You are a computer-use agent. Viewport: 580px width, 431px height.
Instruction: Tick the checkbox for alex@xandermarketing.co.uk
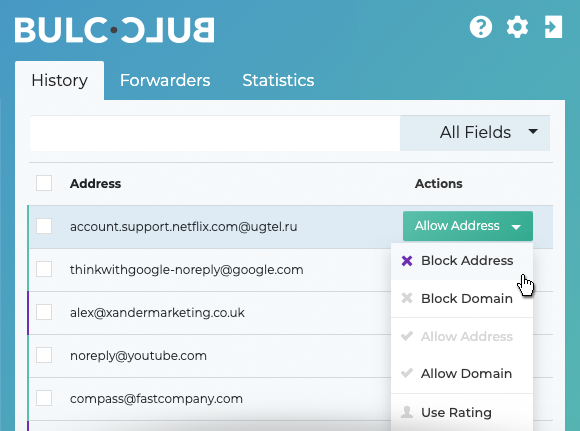point(44,312)
